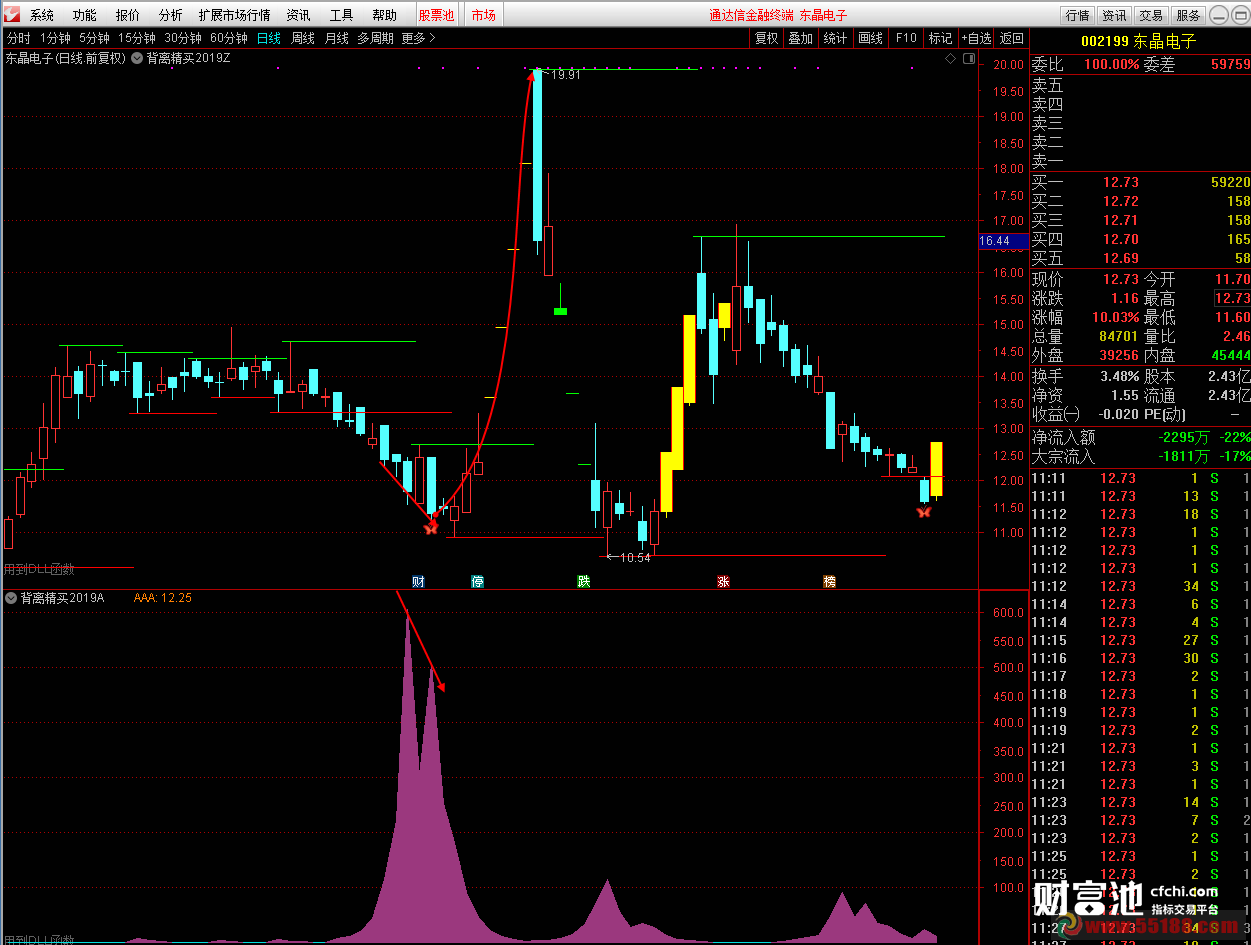Add stock with the +自选 button
Image resolution: width=1251 pixels, height=945 pixels.
[x=977, y=38]
